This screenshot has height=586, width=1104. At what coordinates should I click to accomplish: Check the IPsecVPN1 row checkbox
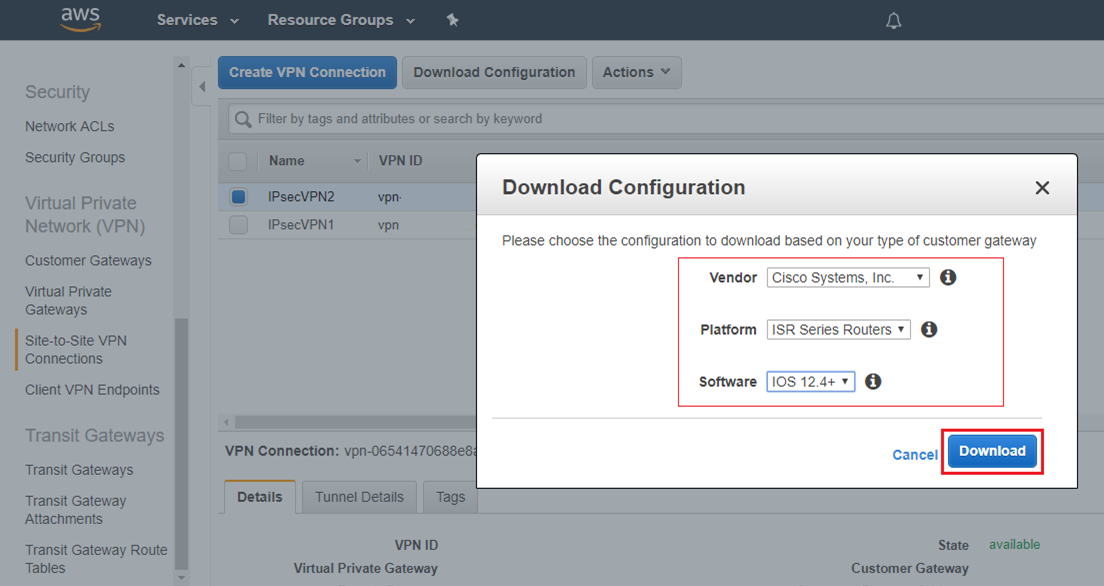click(238, 225)
